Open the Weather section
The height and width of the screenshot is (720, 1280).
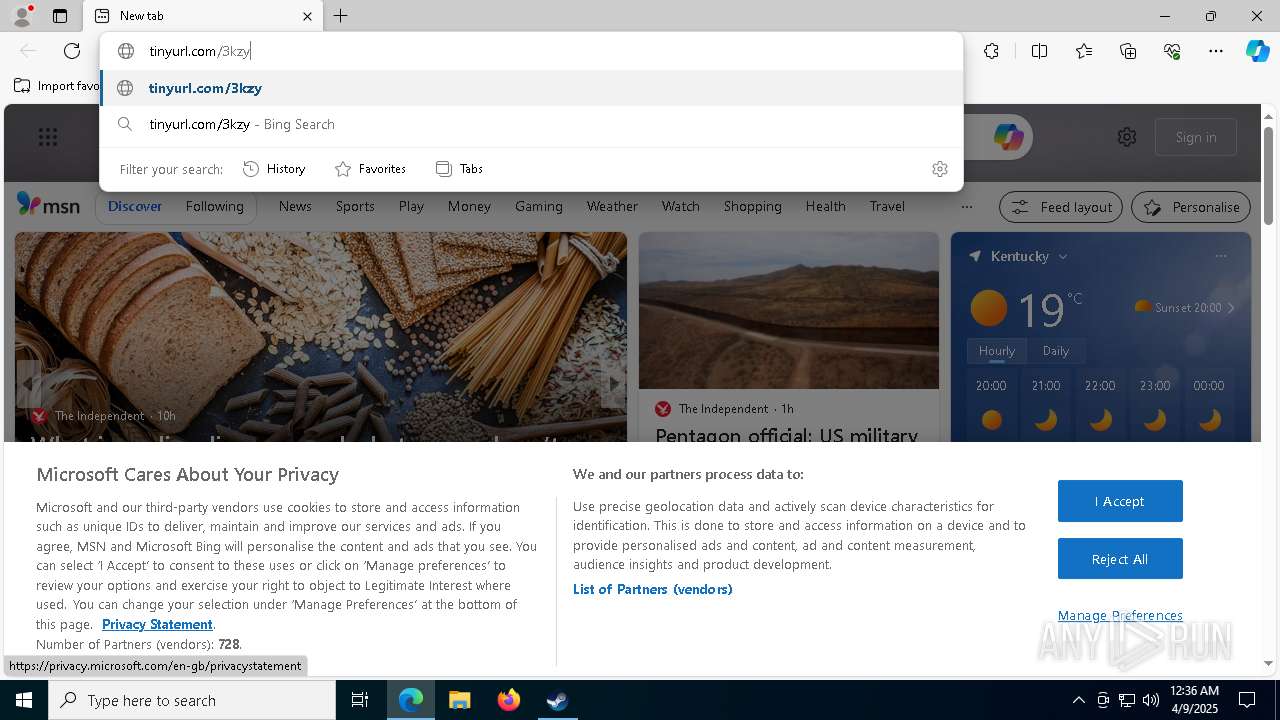click(x=612, y=206)
